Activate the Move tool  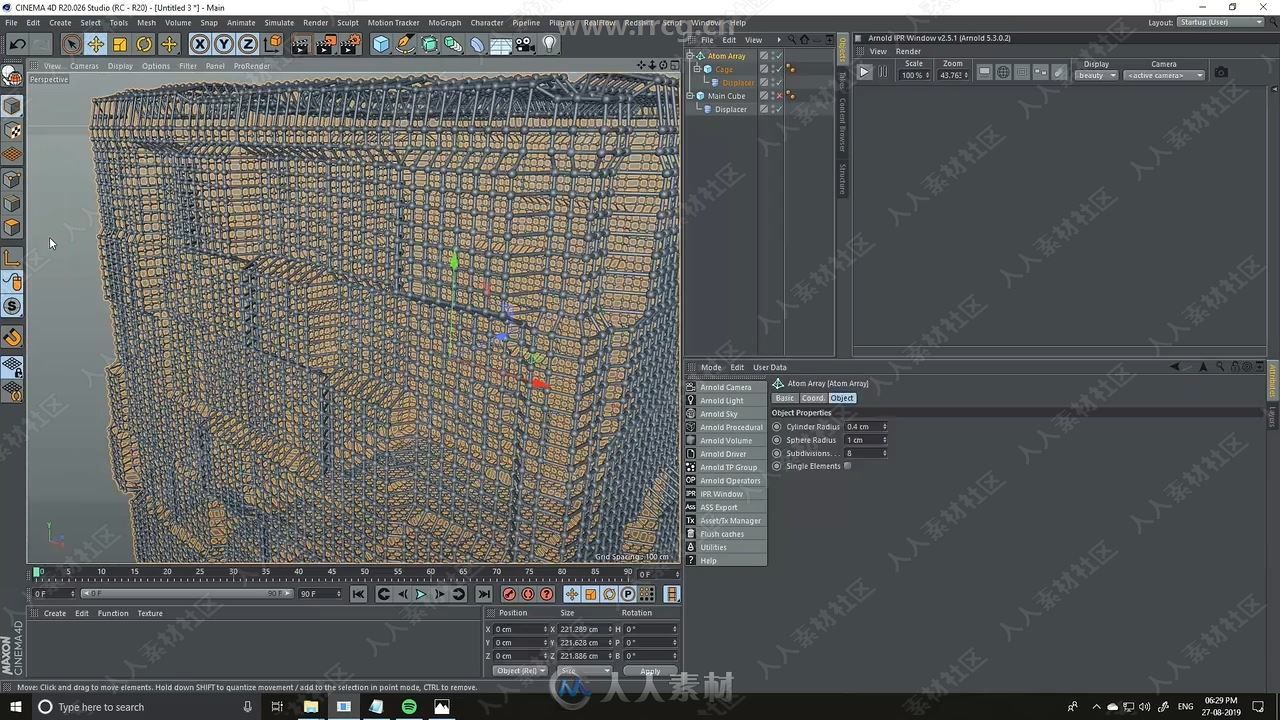(96, 44)
